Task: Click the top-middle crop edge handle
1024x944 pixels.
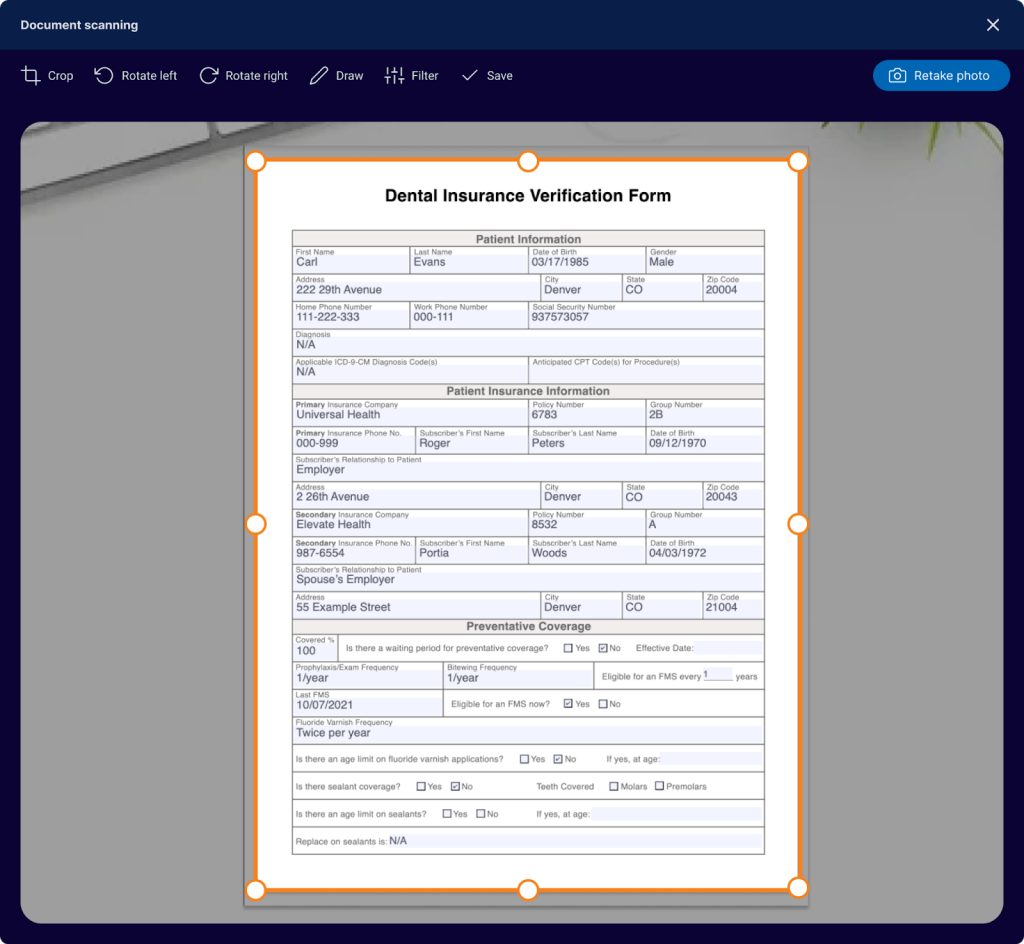Action: (528, 162)
